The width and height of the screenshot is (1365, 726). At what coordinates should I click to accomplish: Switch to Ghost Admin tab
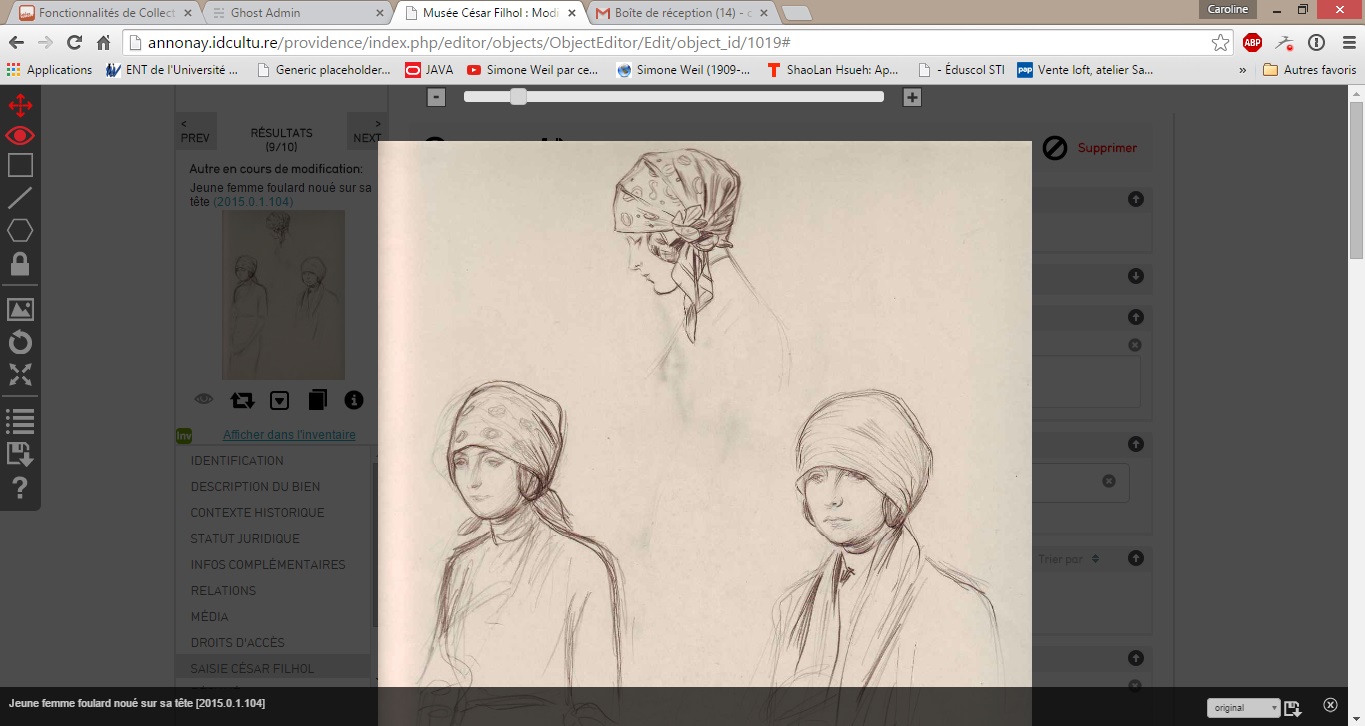297,13
